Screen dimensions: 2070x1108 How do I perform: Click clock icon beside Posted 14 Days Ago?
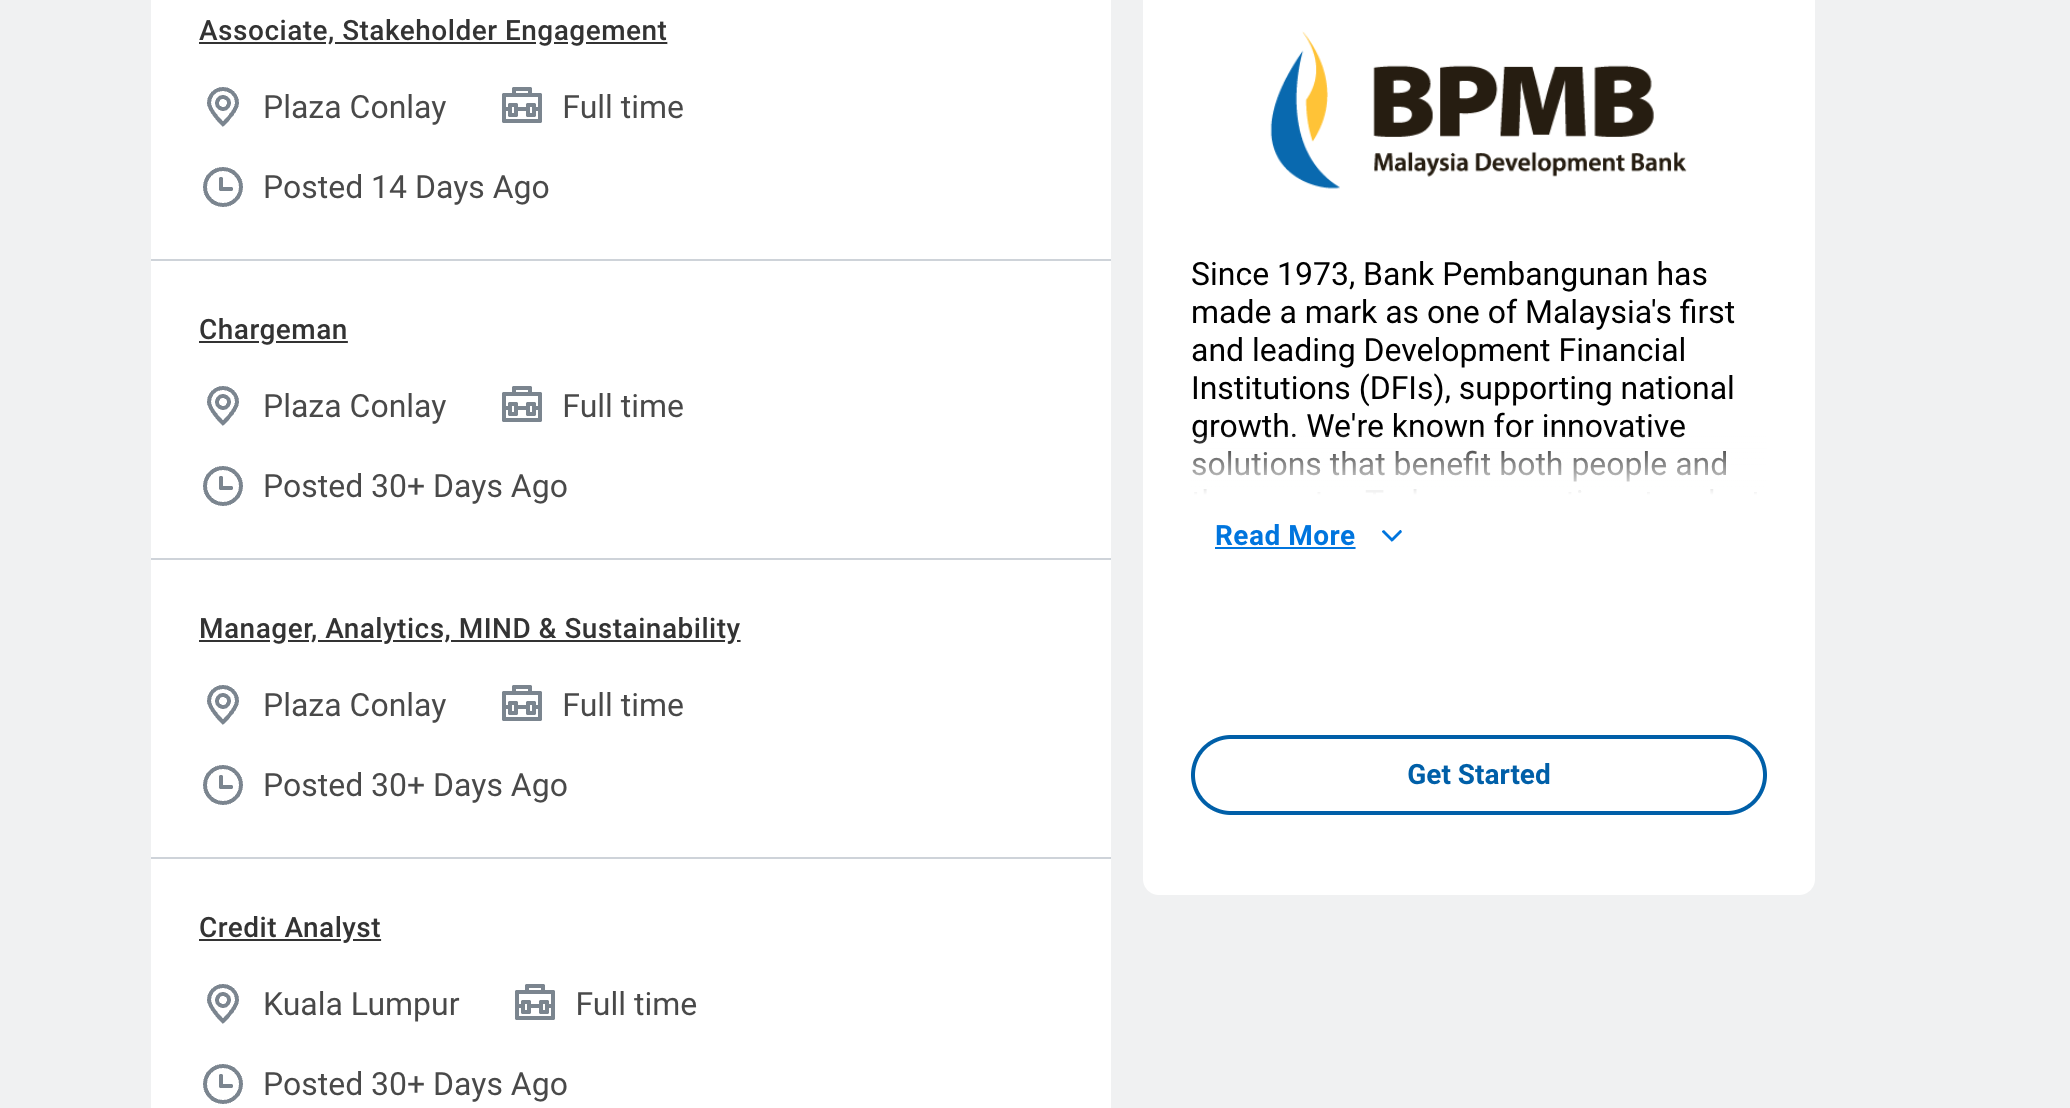[x=223, y=187]
